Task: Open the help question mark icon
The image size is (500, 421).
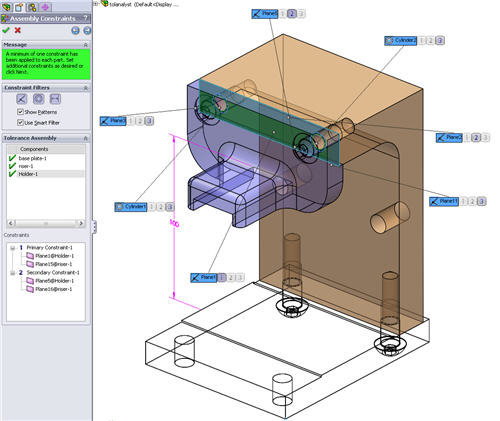Action: (x=86, y=18)
